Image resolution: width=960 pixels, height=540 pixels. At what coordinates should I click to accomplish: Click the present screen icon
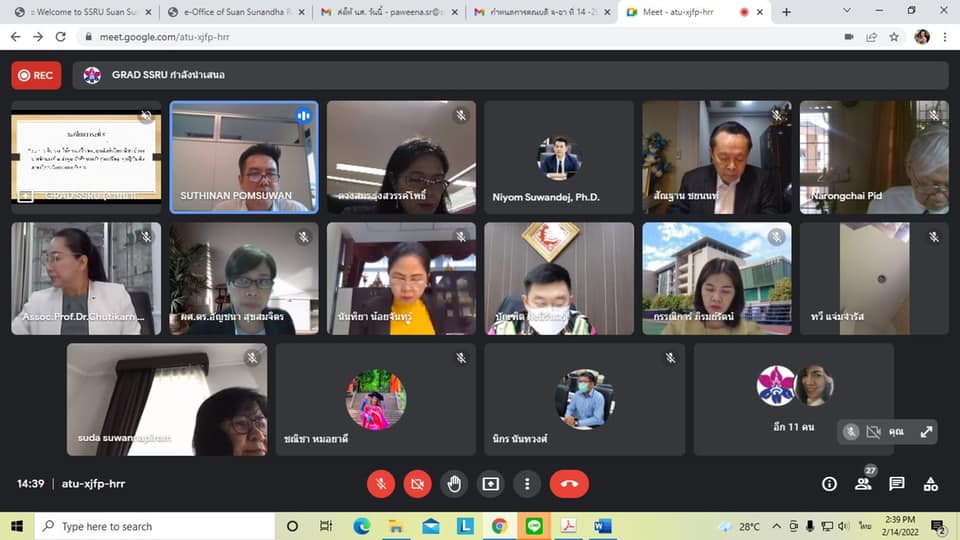coord(490,484)
